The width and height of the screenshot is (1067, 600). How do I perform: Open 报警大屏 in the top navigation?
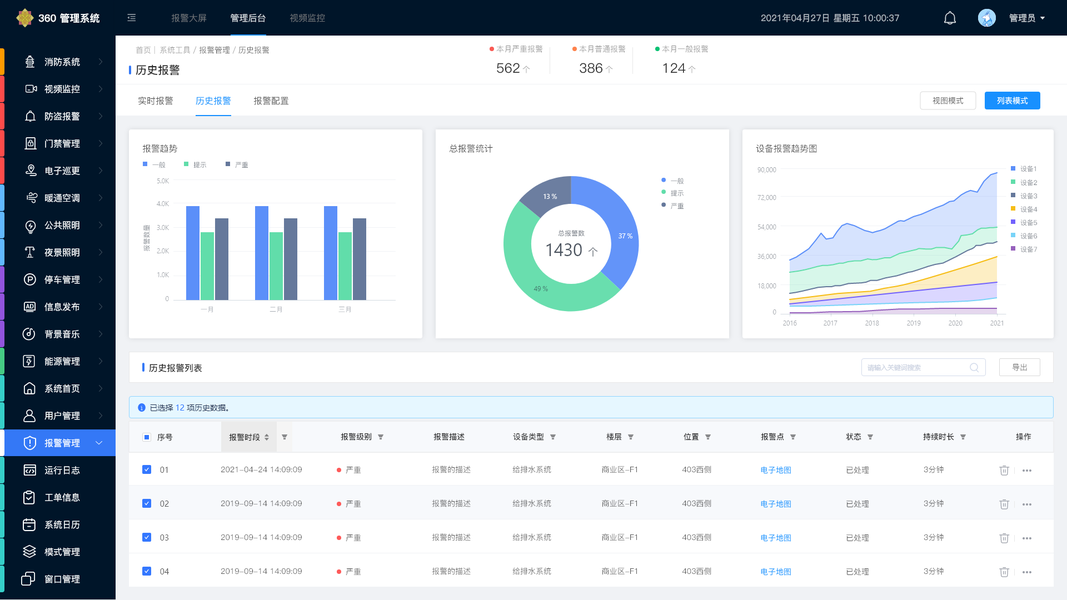(188, 18)
